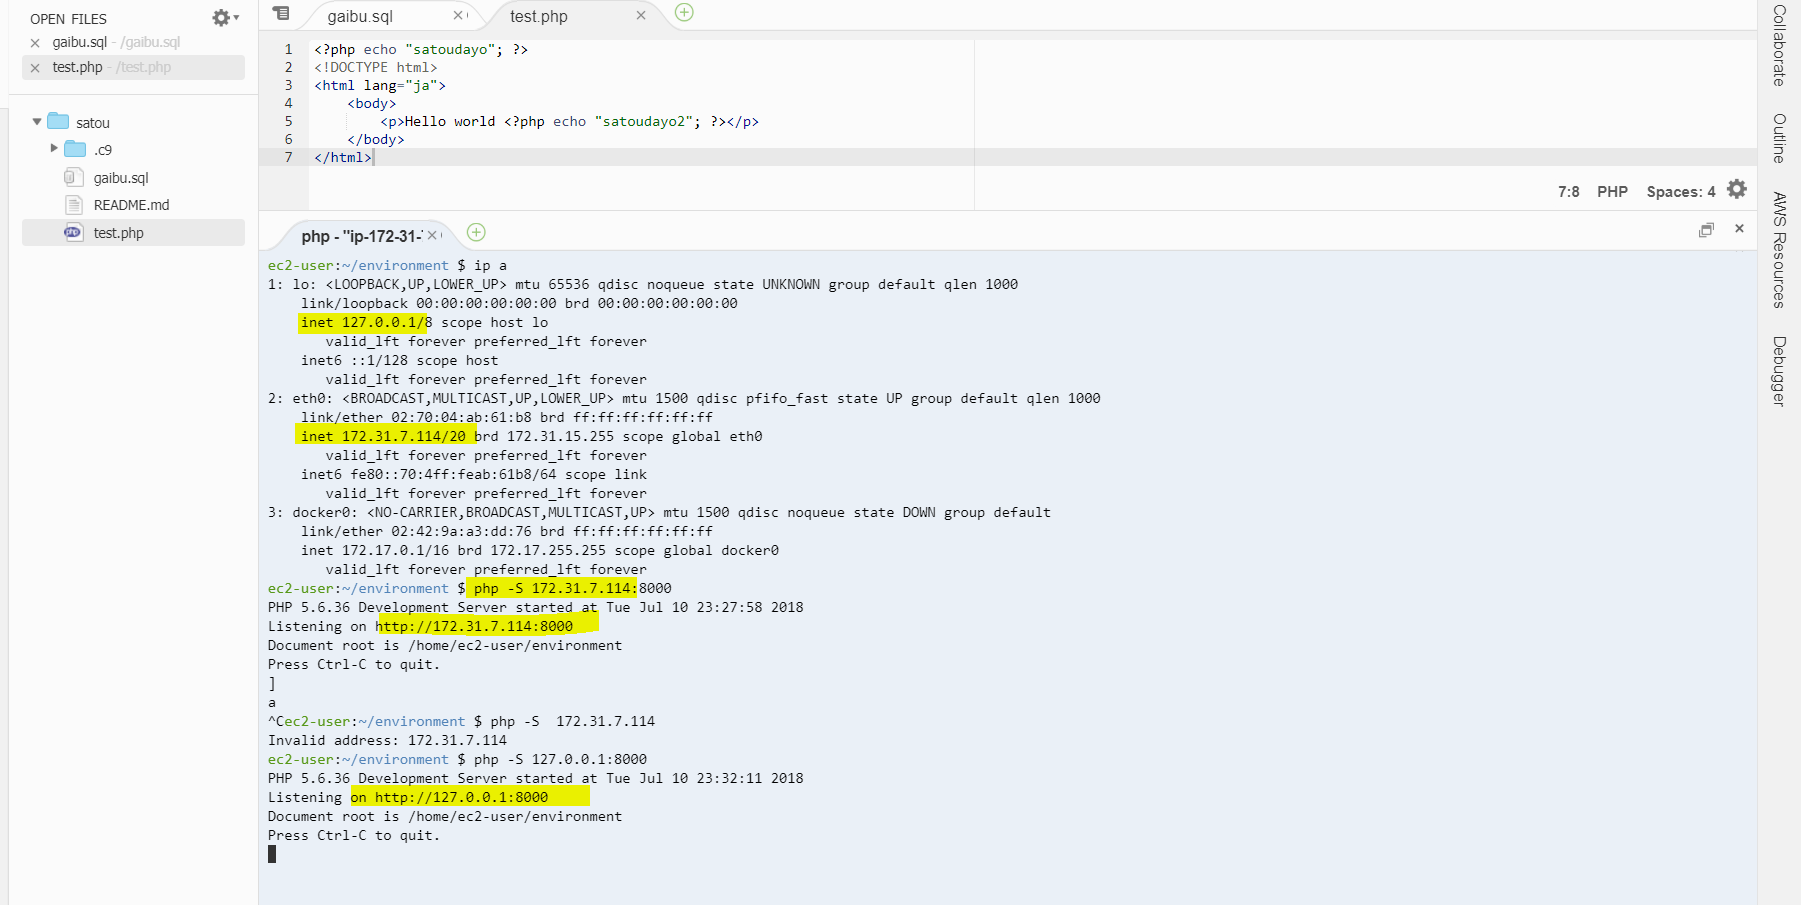Add a new editor tab with plus

tap(684, 13)
